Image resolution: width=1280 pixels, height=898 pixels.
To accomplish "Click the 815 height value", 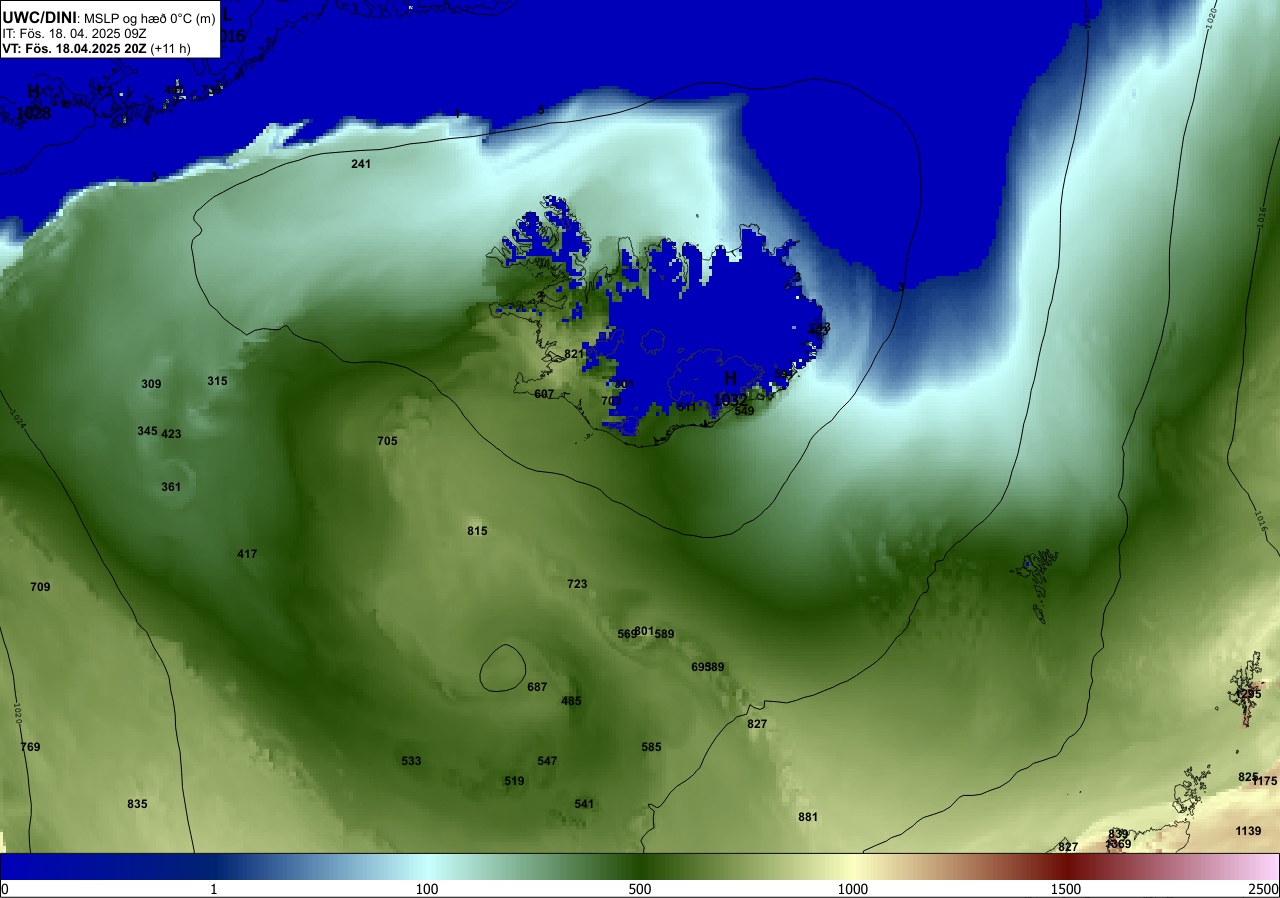I will (x=477, y=531).
